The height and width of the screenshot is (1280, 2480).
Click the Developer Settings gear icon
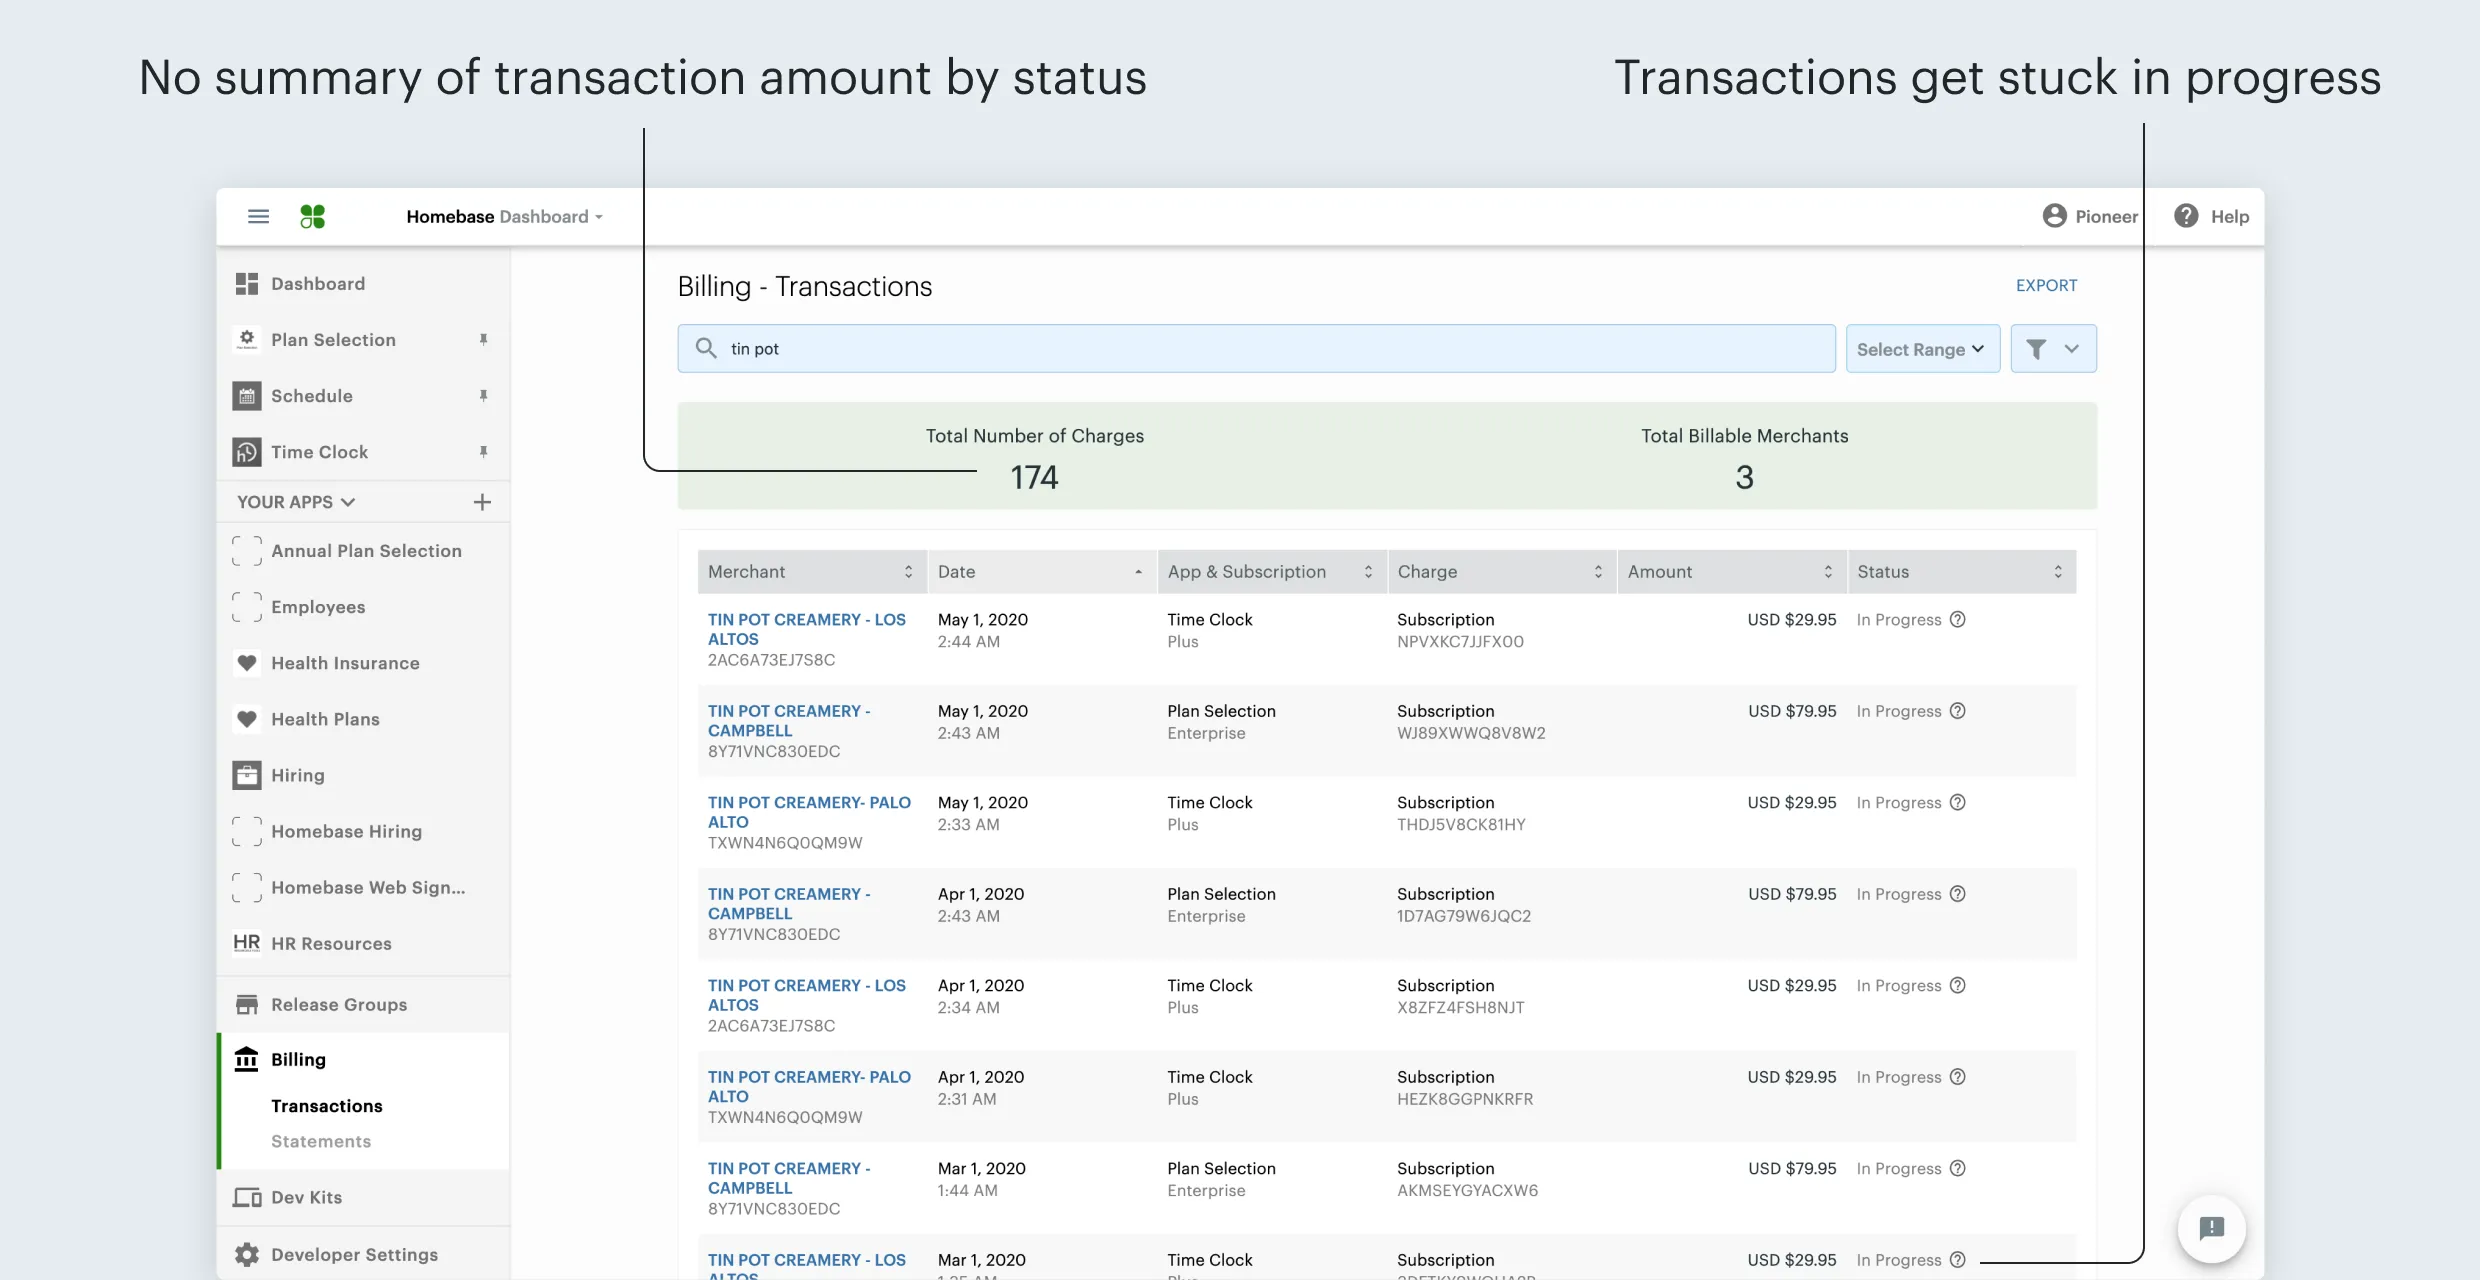247,1254
